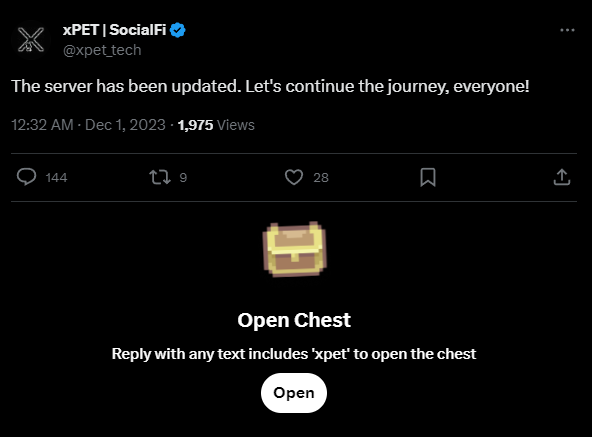The image size is (592, 437).
Task: Click the blue verified checkmark badge
Action: coord(177,30)
